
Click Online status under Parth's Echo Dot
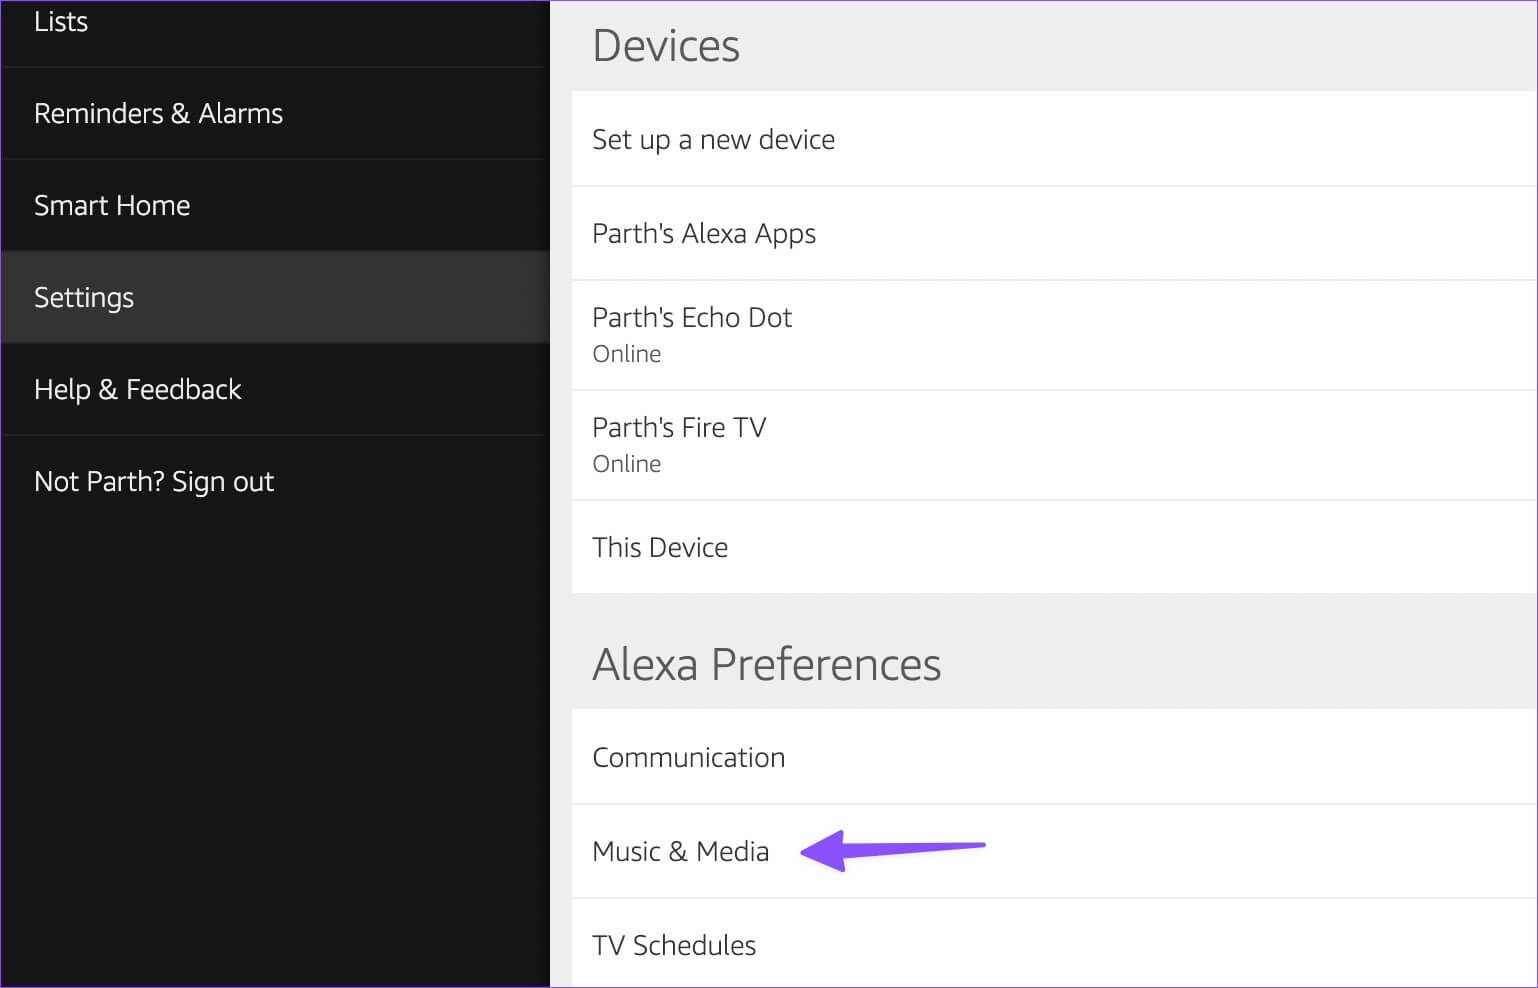pos(627,355)
